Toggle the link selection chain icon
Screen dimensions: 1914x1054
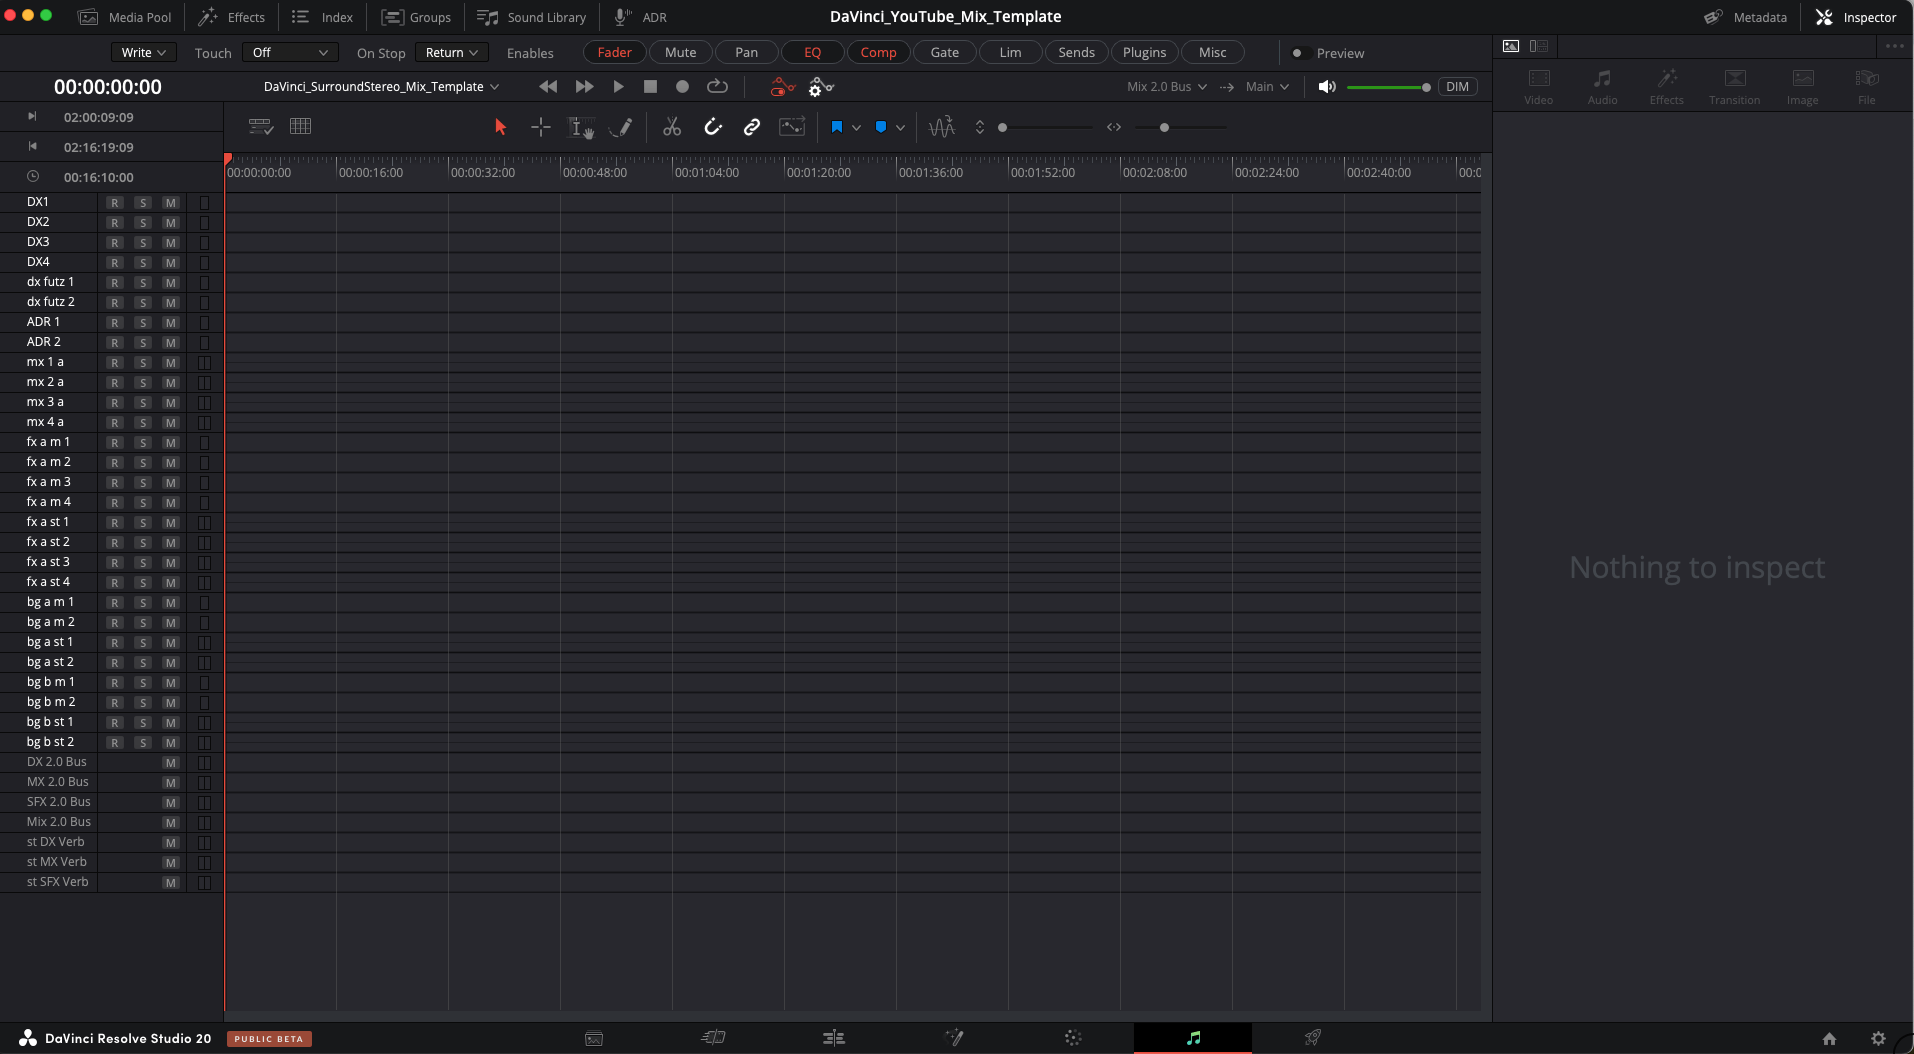[752, 127]
